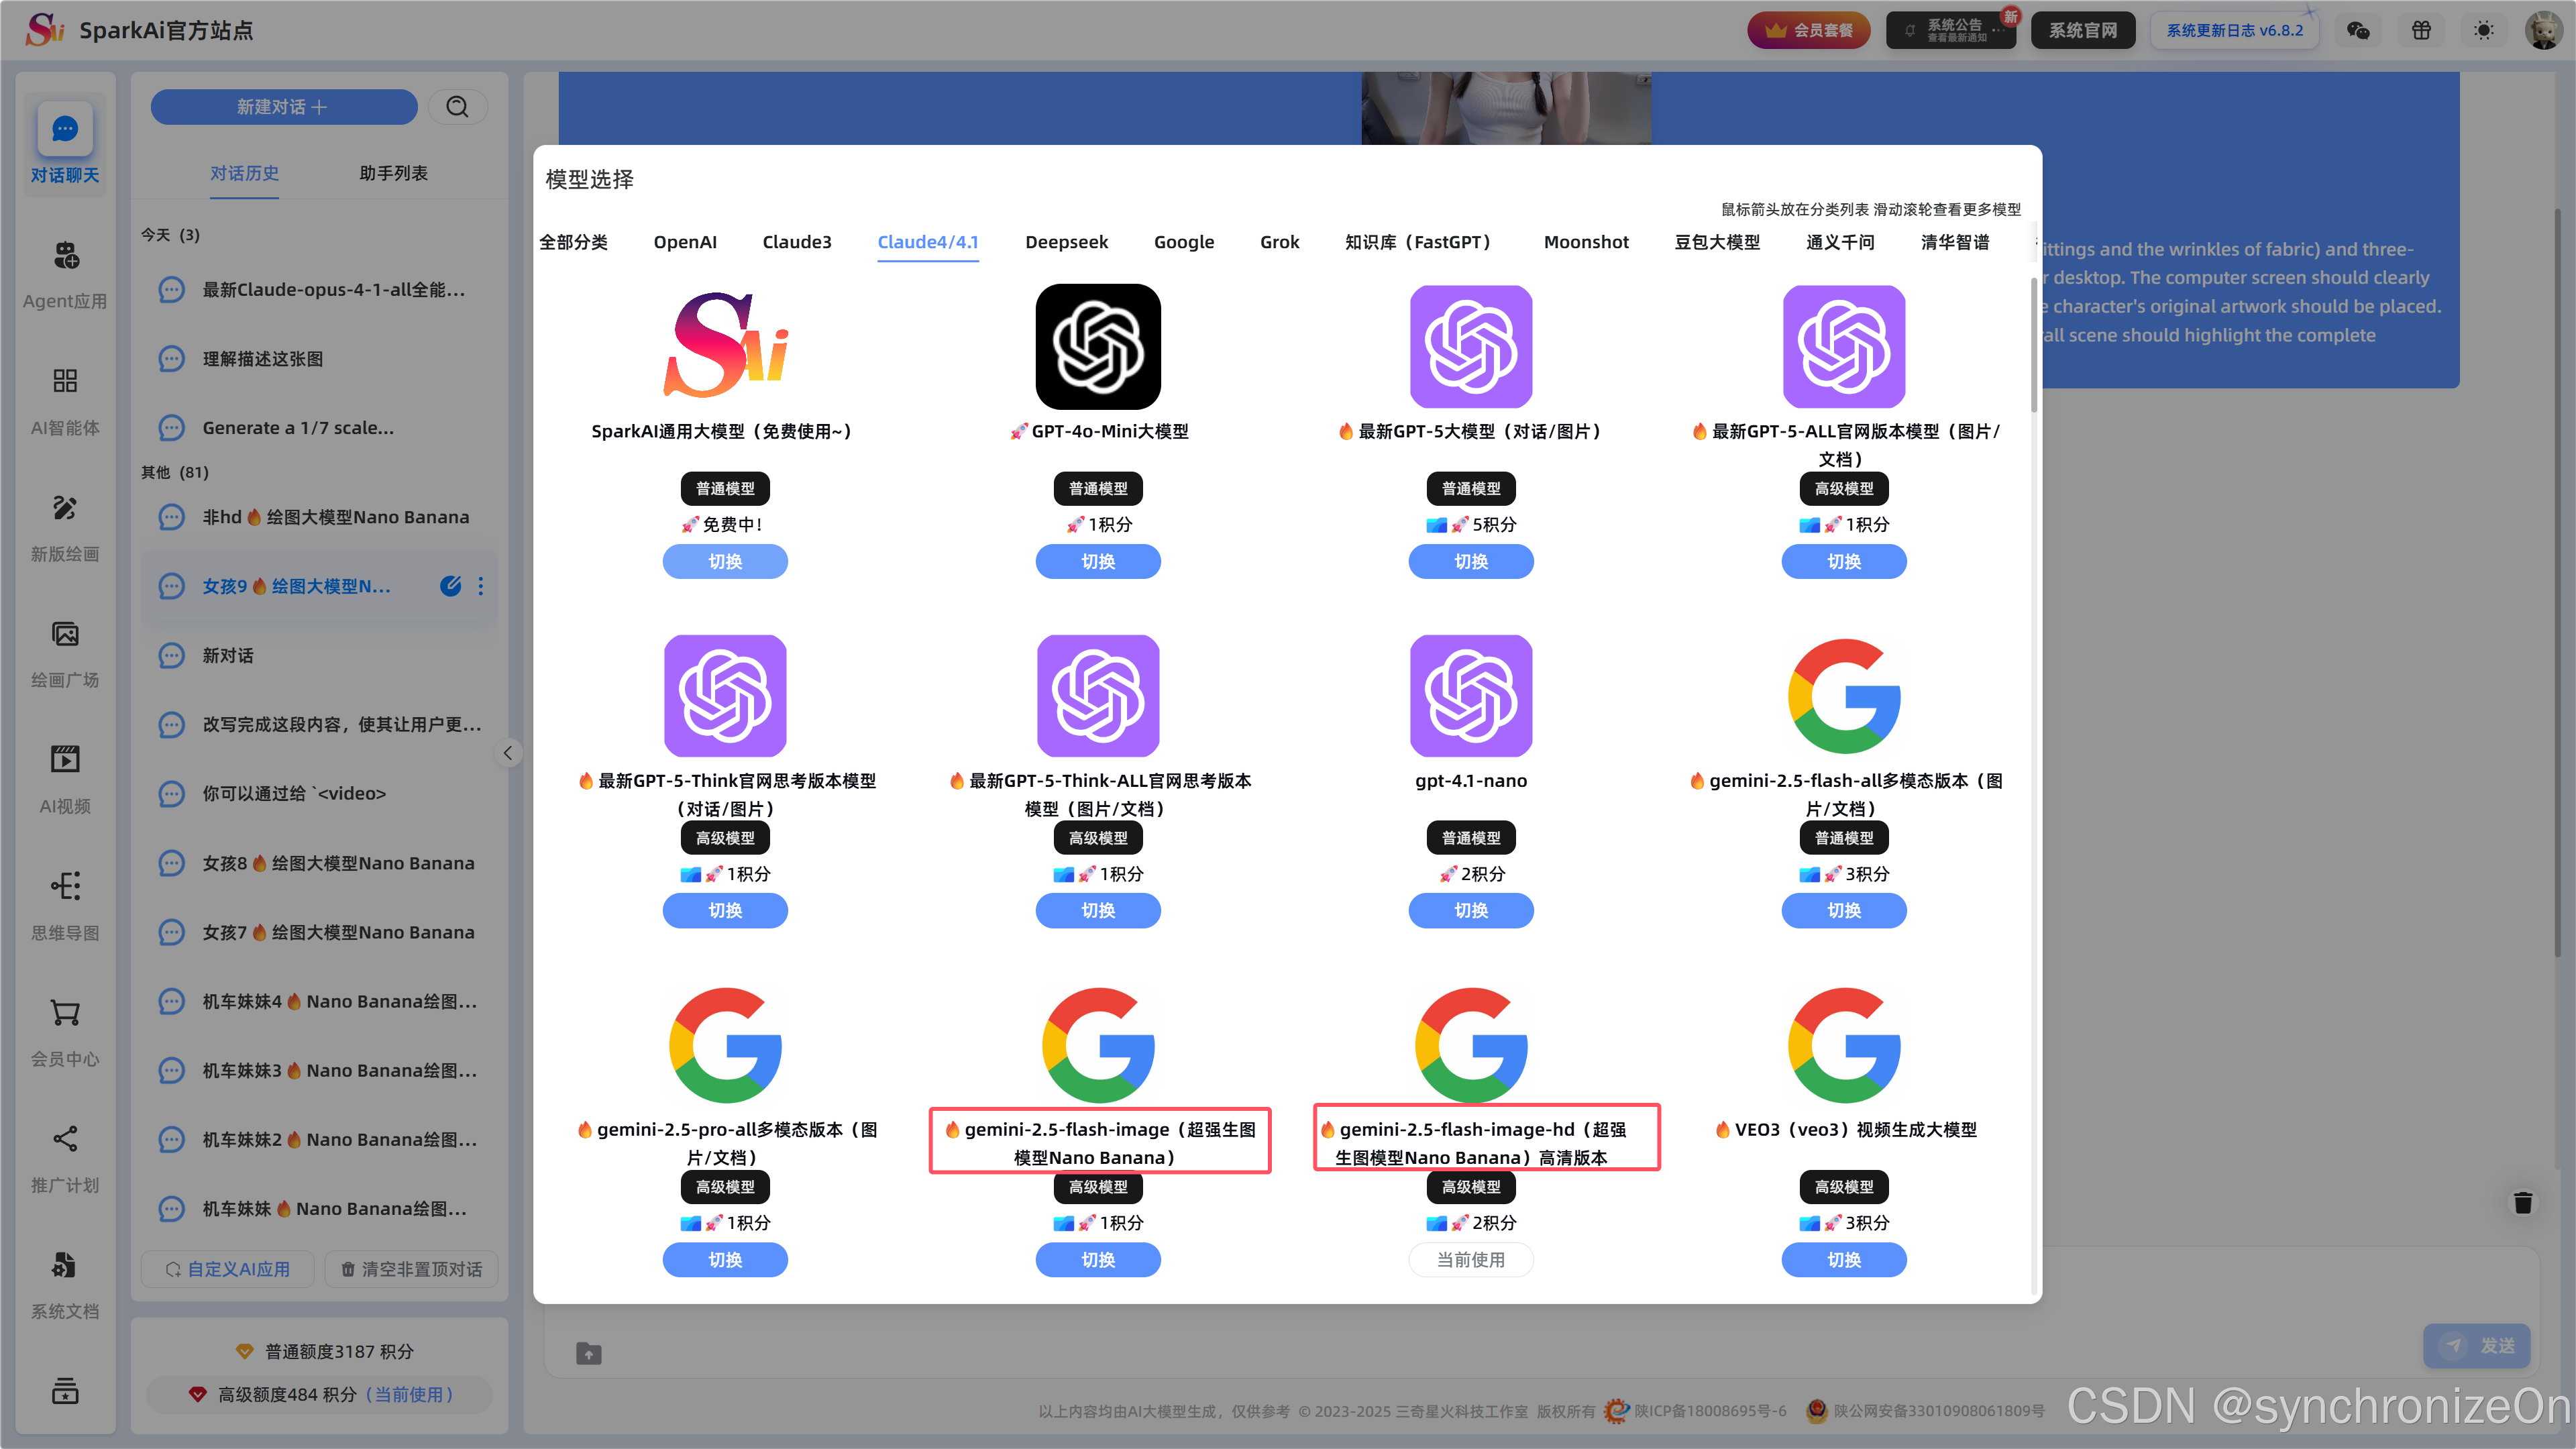Viewport: 2576px width, 1449px height.
Task: Toggle the light/dark theme sun icon
Action: pyautogui.click(x=2484, y=30)
